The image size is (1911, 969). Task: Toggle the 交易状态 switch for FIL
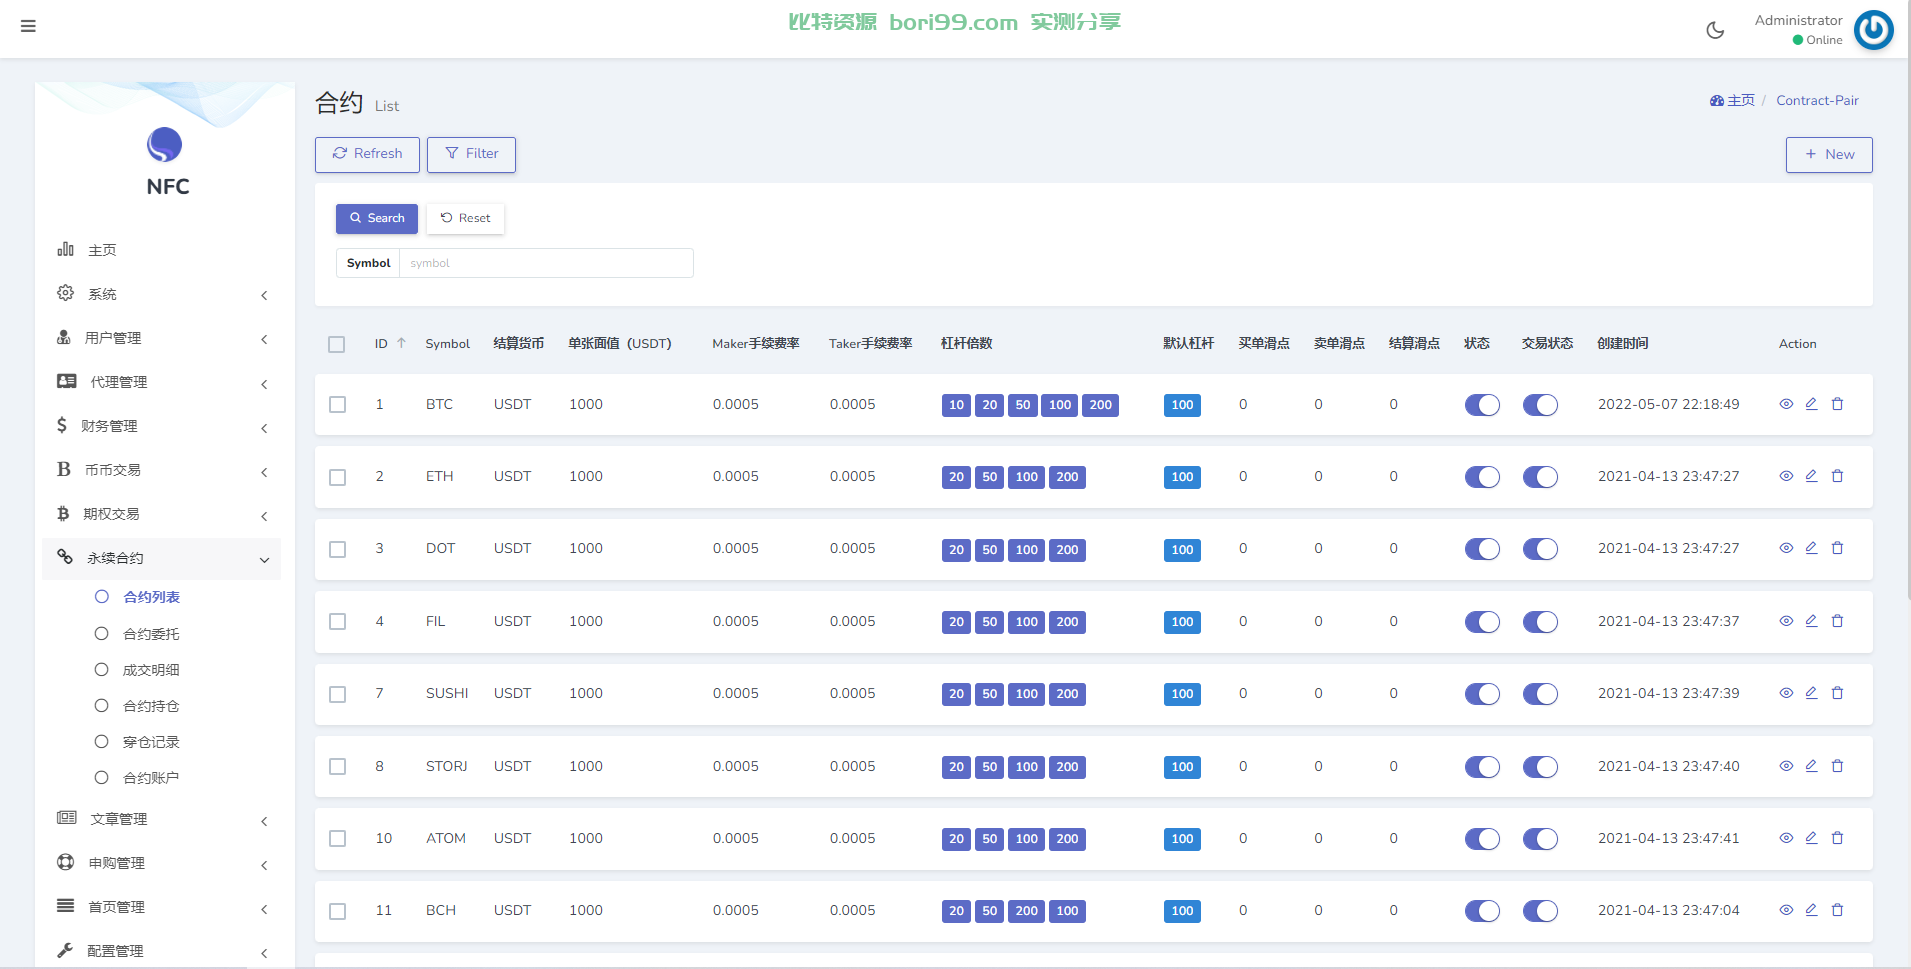1540,622
